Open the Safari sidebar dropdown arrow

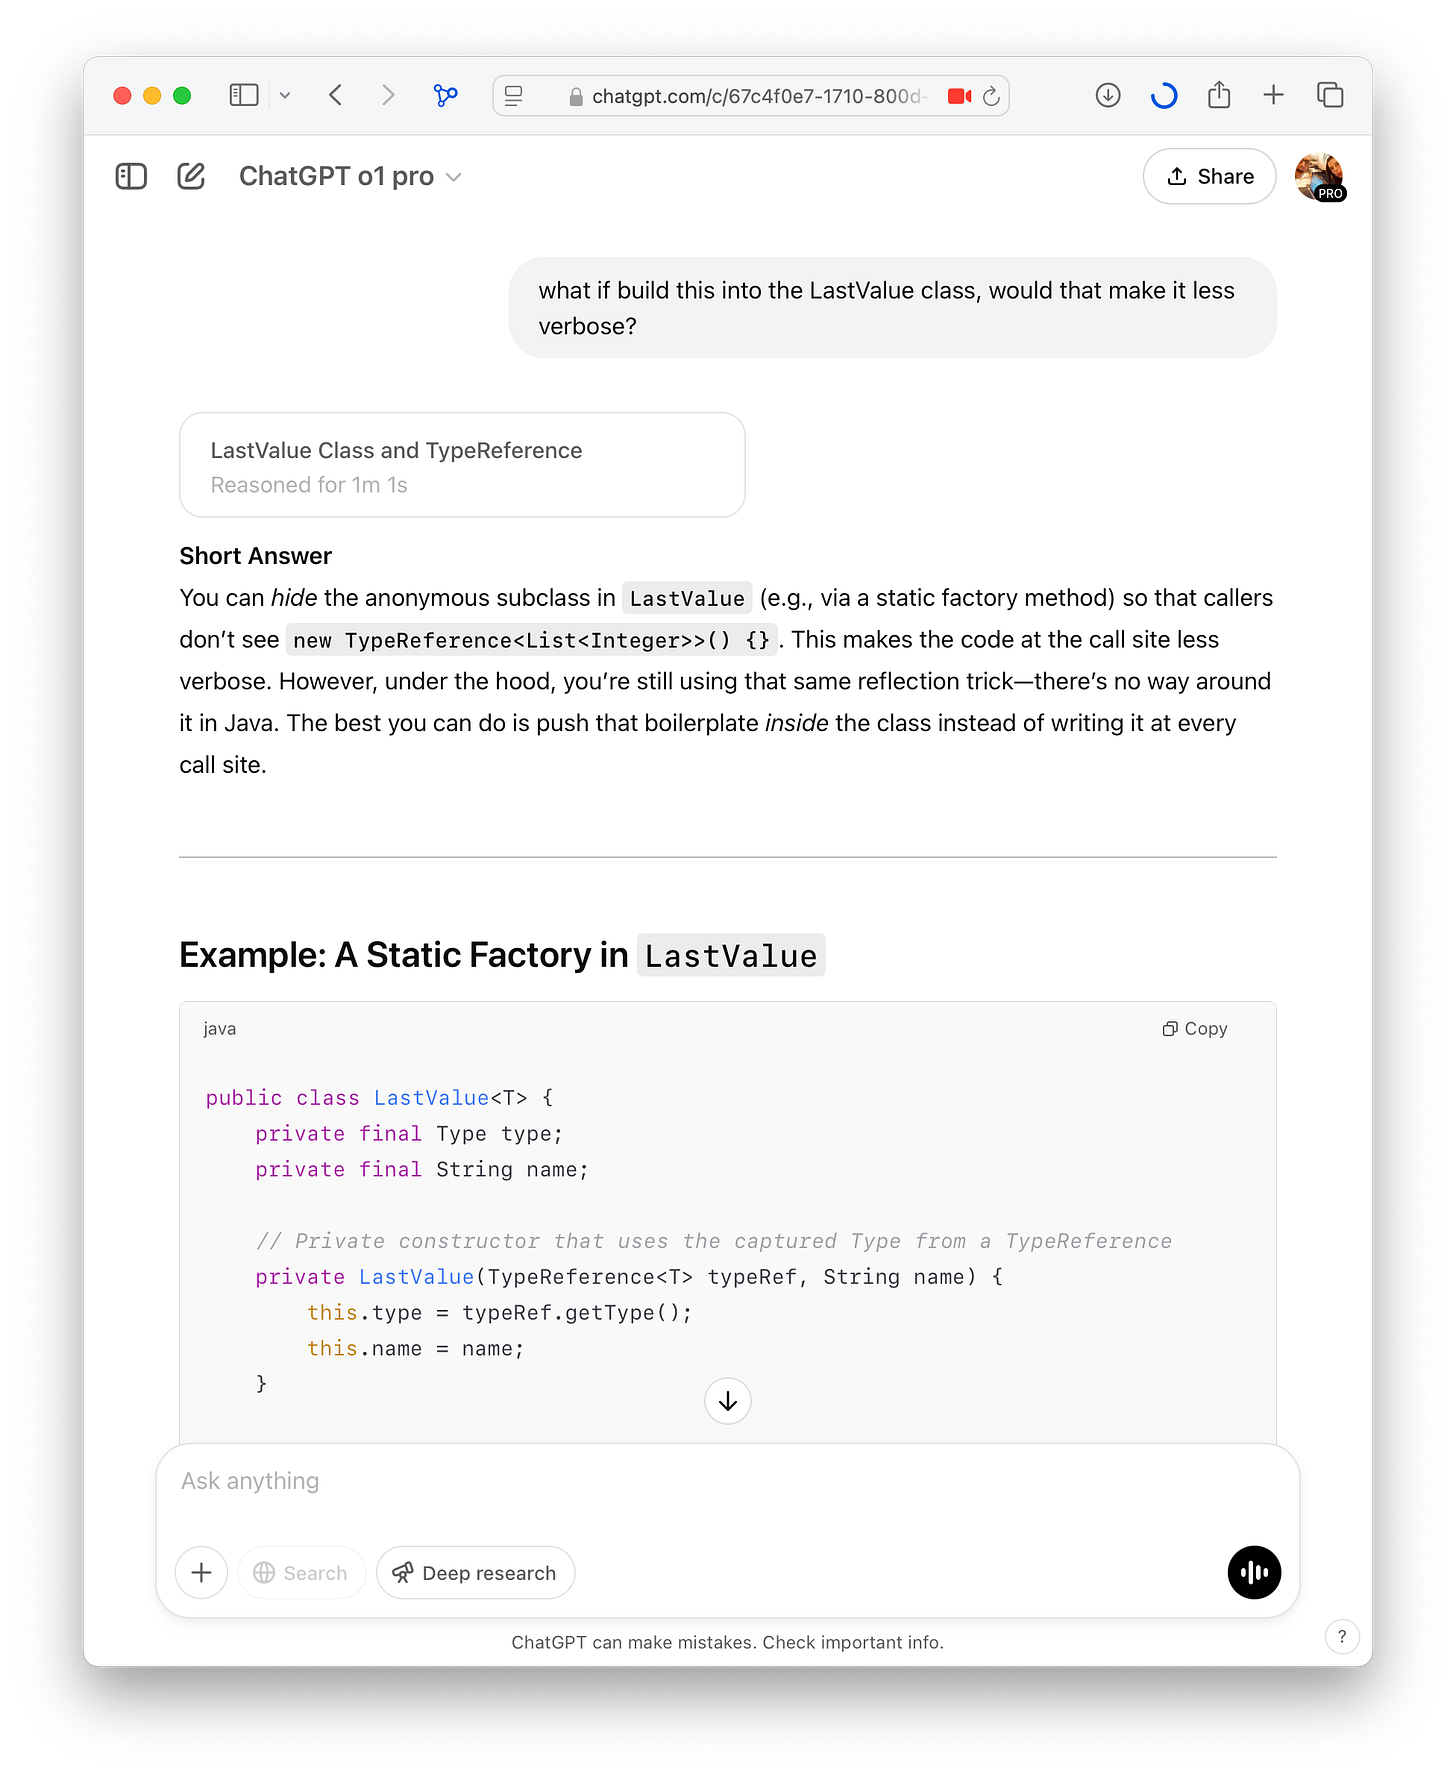tap(285, 95)
